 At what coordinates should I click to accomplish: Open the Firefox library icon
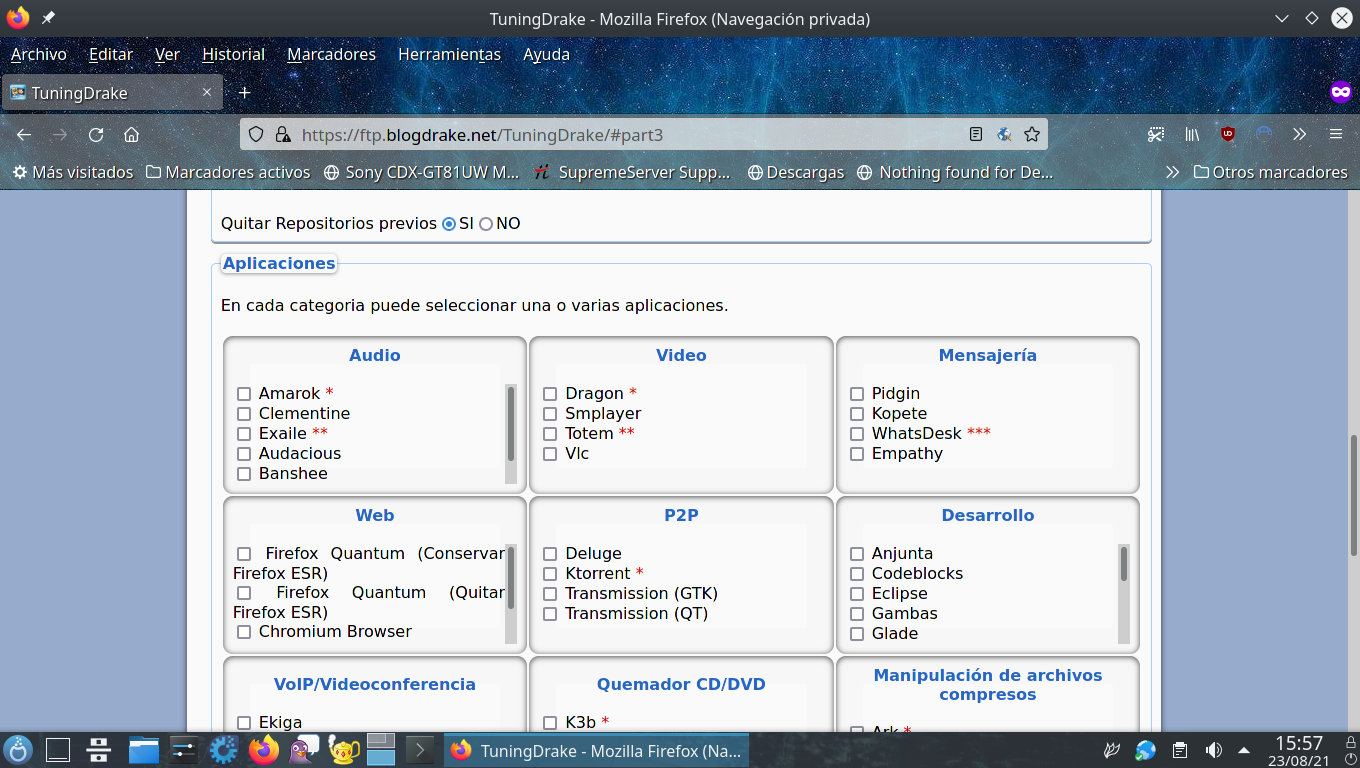(x=1192, y=134)
